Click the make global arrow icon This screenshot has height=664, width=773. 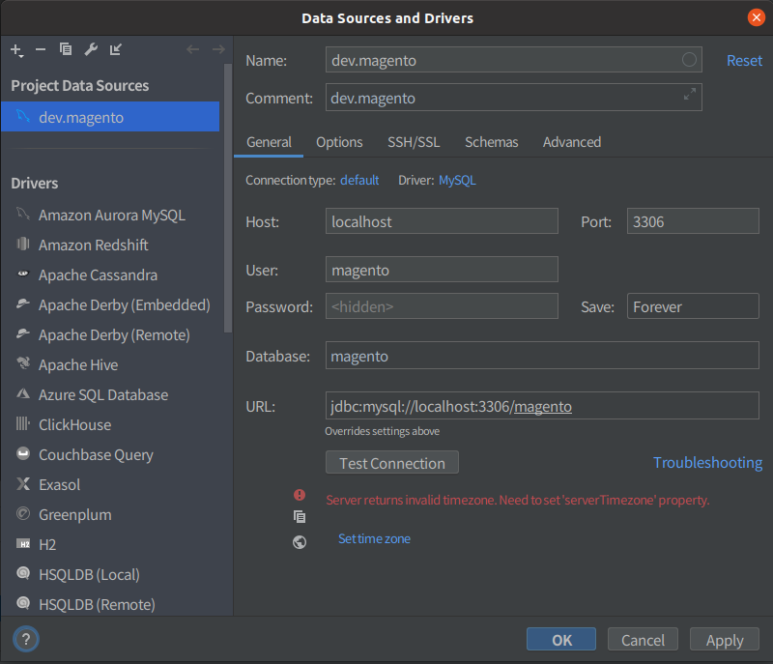pos(115,49)
